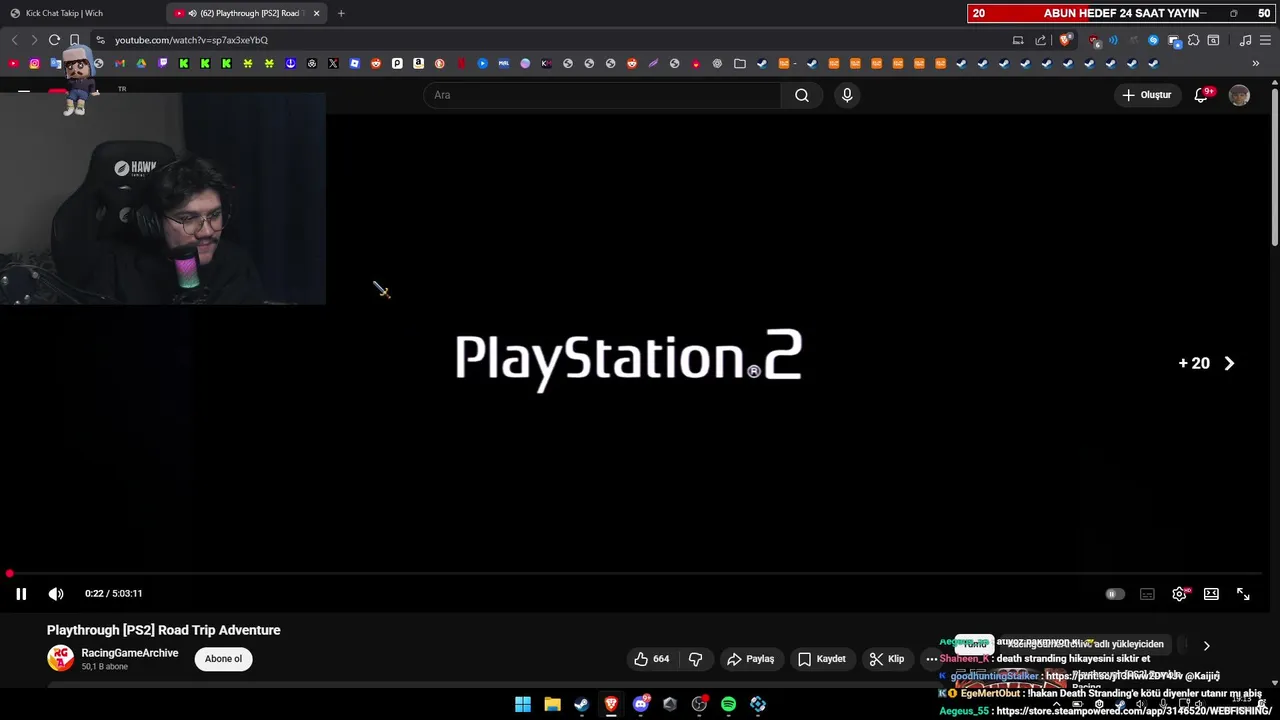Open the Instagram bookmark
The height and width of the screenshot is (720, 1280).
pos(34,64)
